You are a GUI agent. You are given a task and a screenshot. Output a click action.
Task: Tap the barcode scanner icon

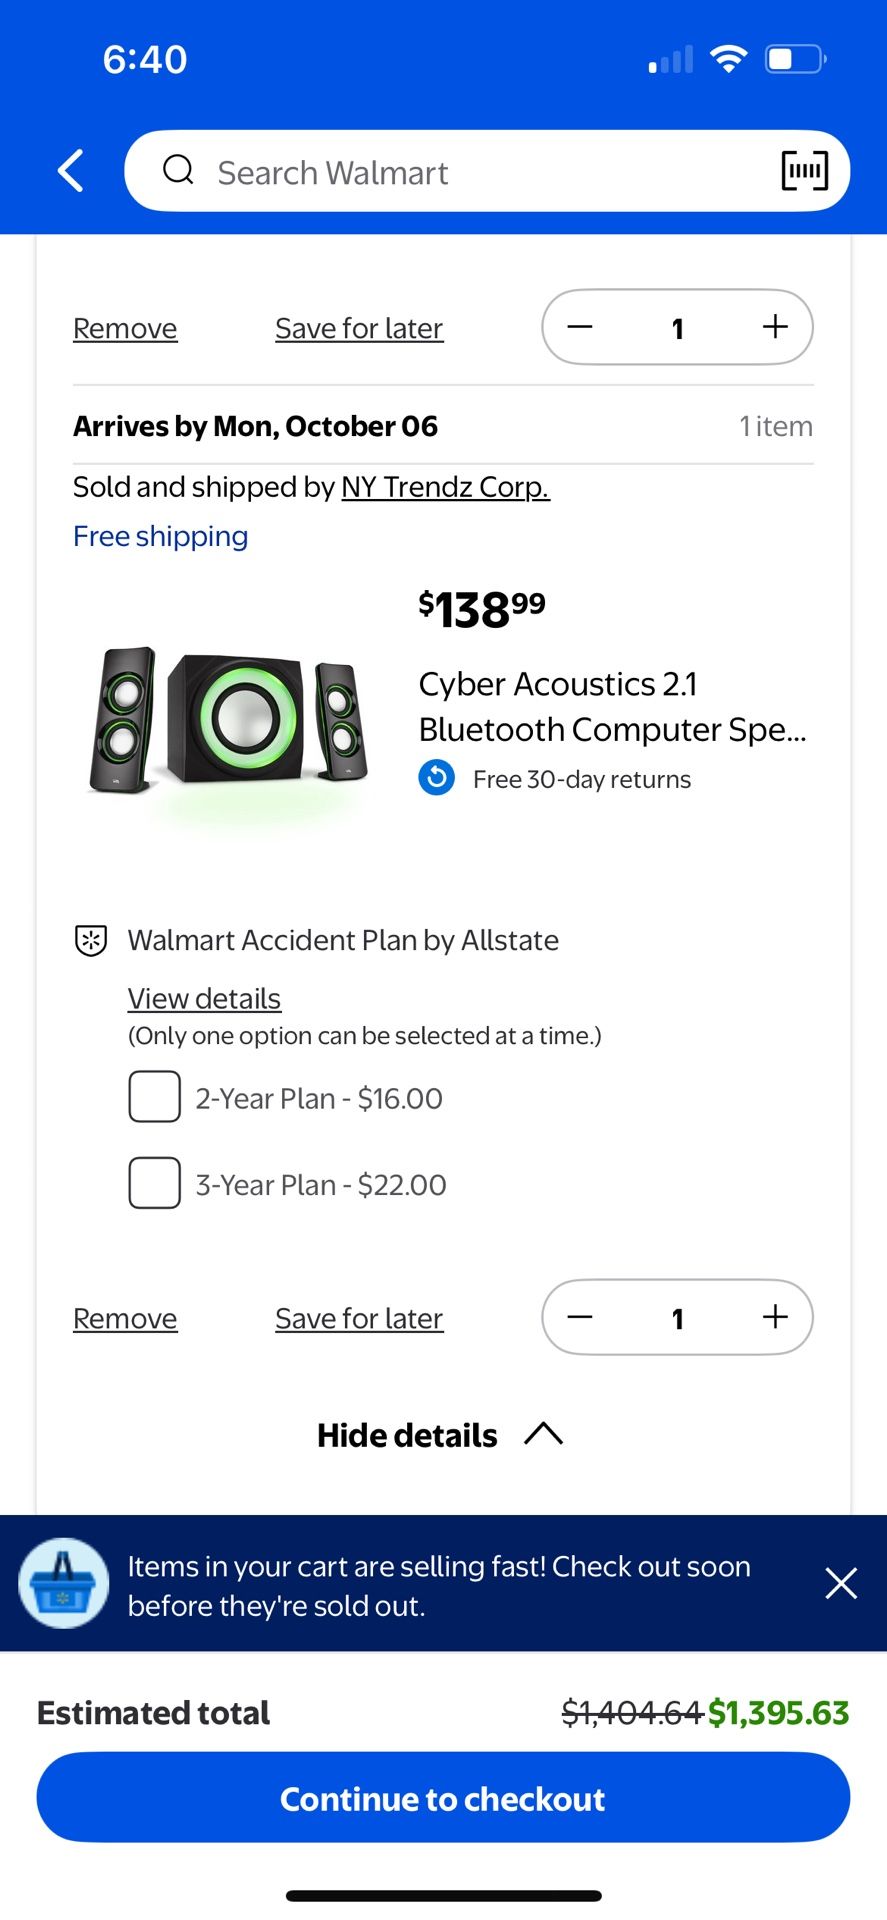pyautogui.click(x=804, y=171)
